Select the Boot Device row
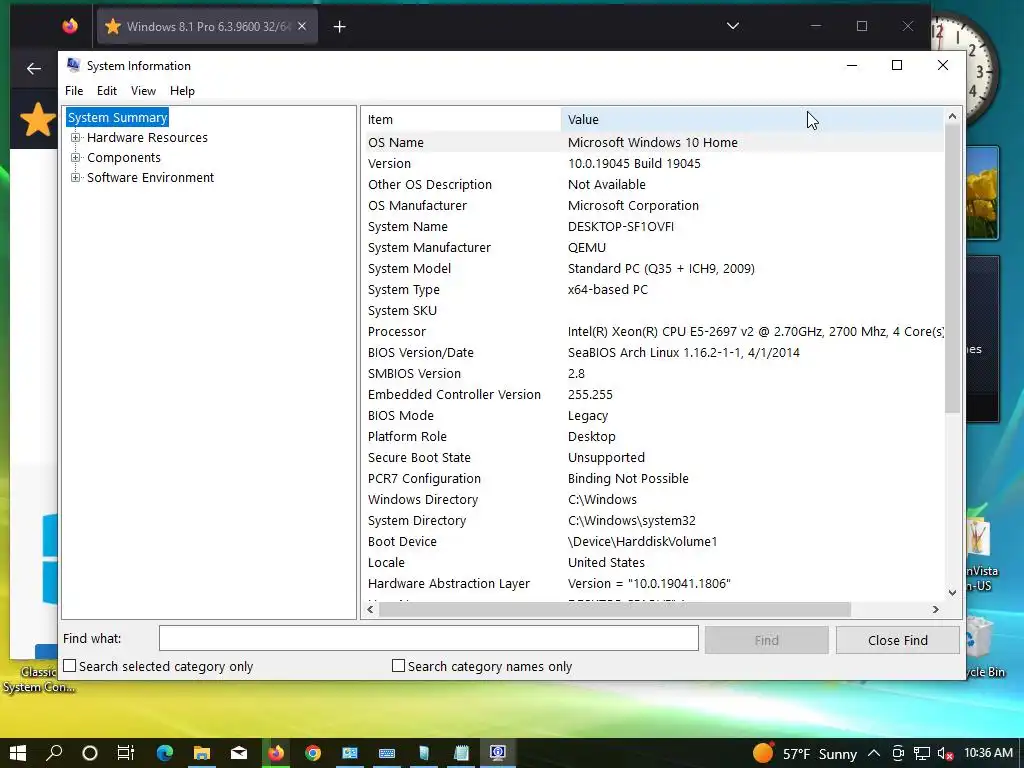The width and height of the screenshot is (1024, 768). coord(653,541)
